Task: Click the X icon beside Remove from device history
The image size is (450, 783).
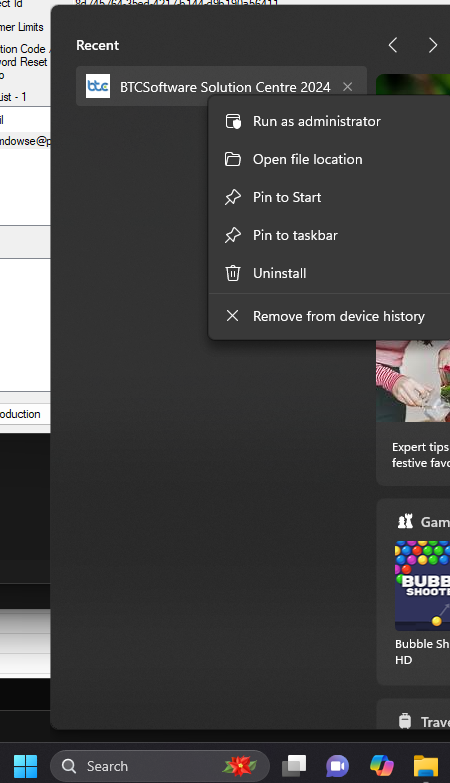Action: (x=232, y=316)
